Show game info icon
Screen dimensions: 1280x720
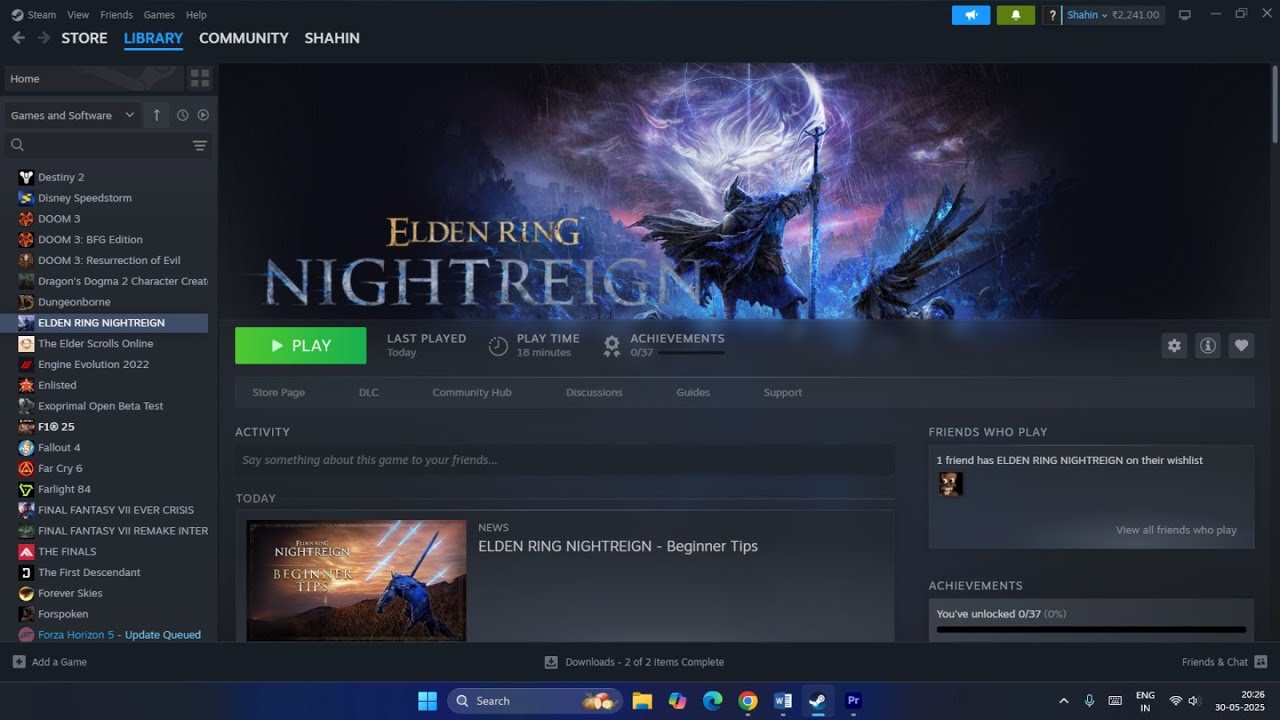[x=1208, y=345]
